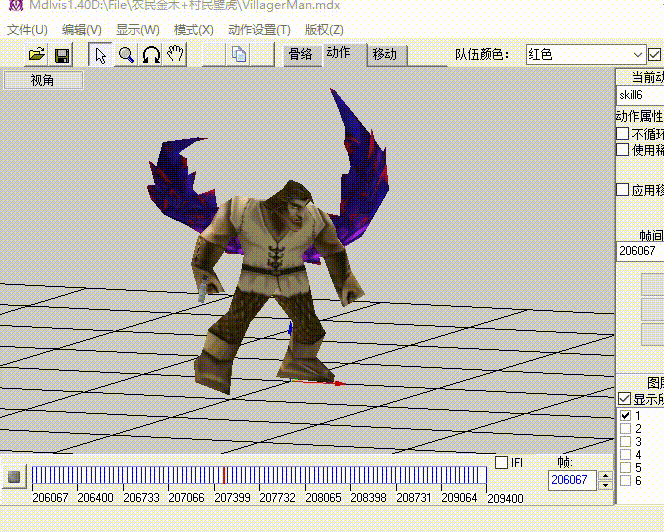Check layer 2 checkbox
Screen dimensions: 664x532
[625, 428]
